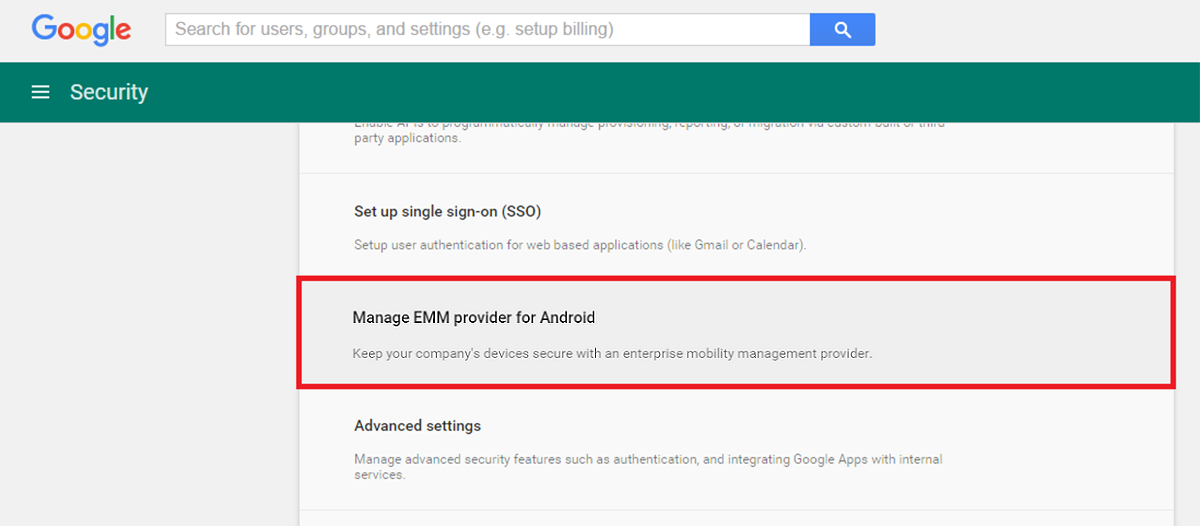Focus the users, groups, and settings search field
1200x526 pixels.
[x=487, y=29]
